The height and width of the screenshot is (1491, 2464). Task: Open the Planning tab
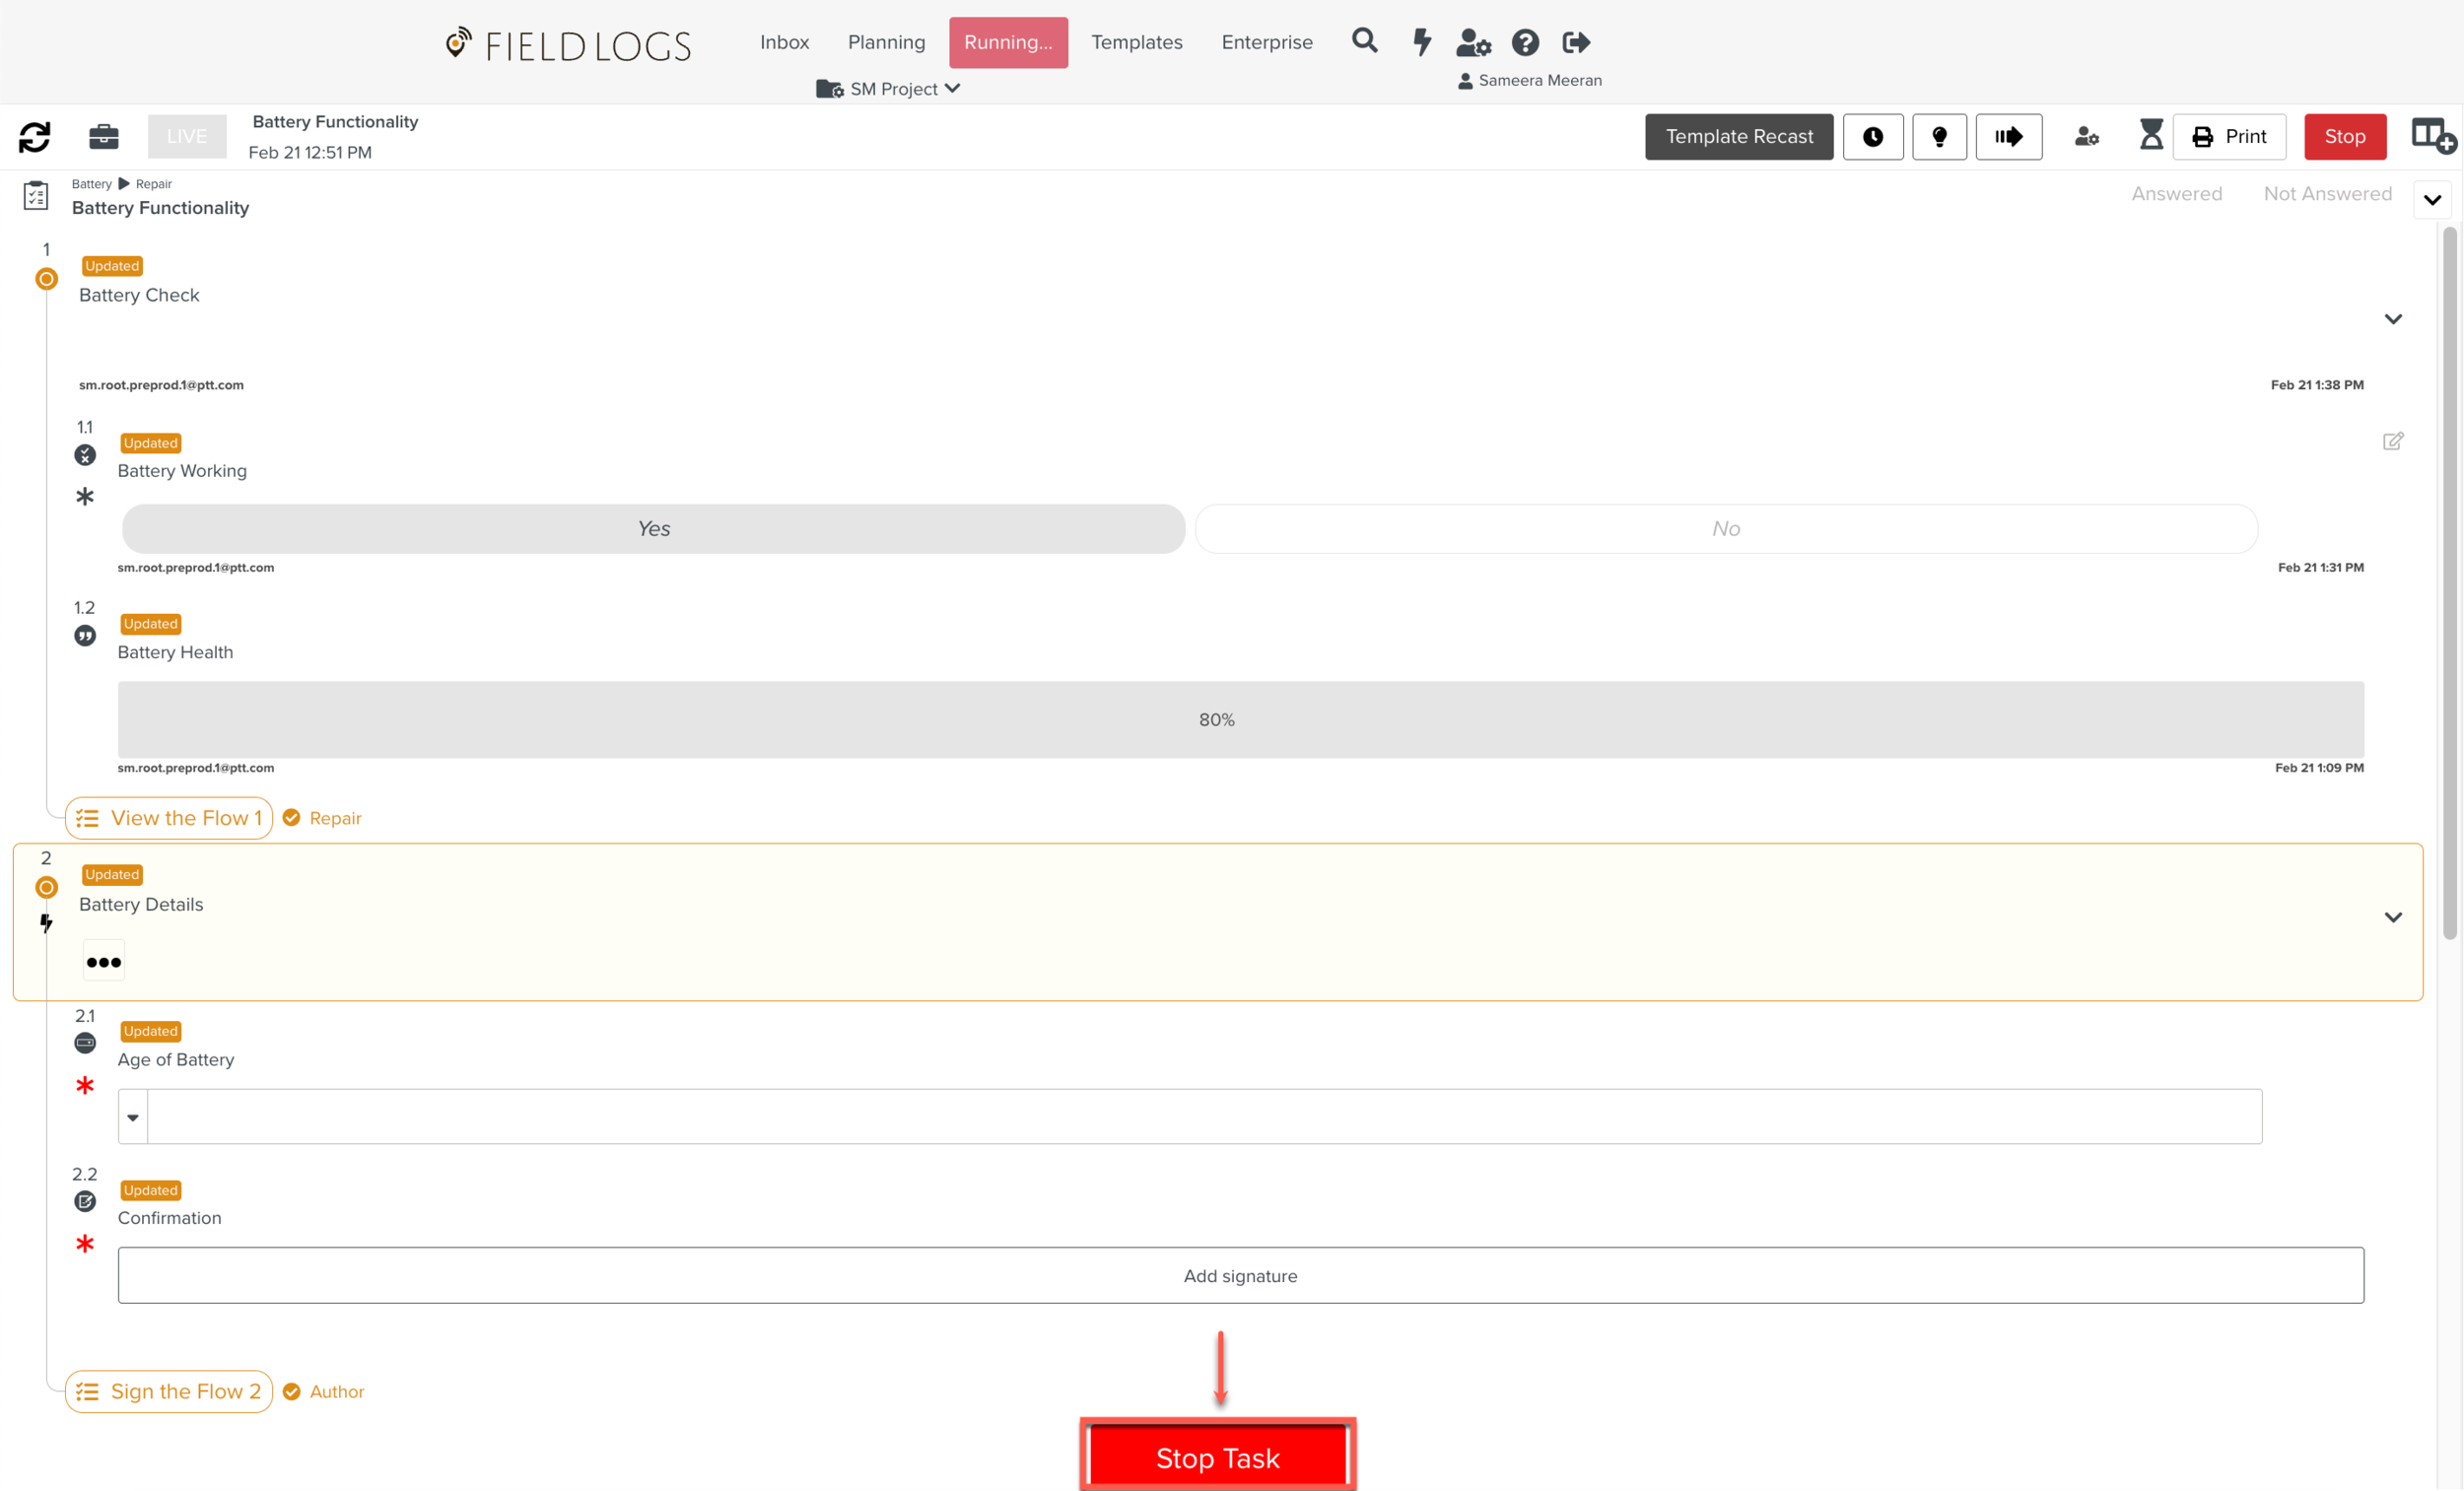[886, 42]
